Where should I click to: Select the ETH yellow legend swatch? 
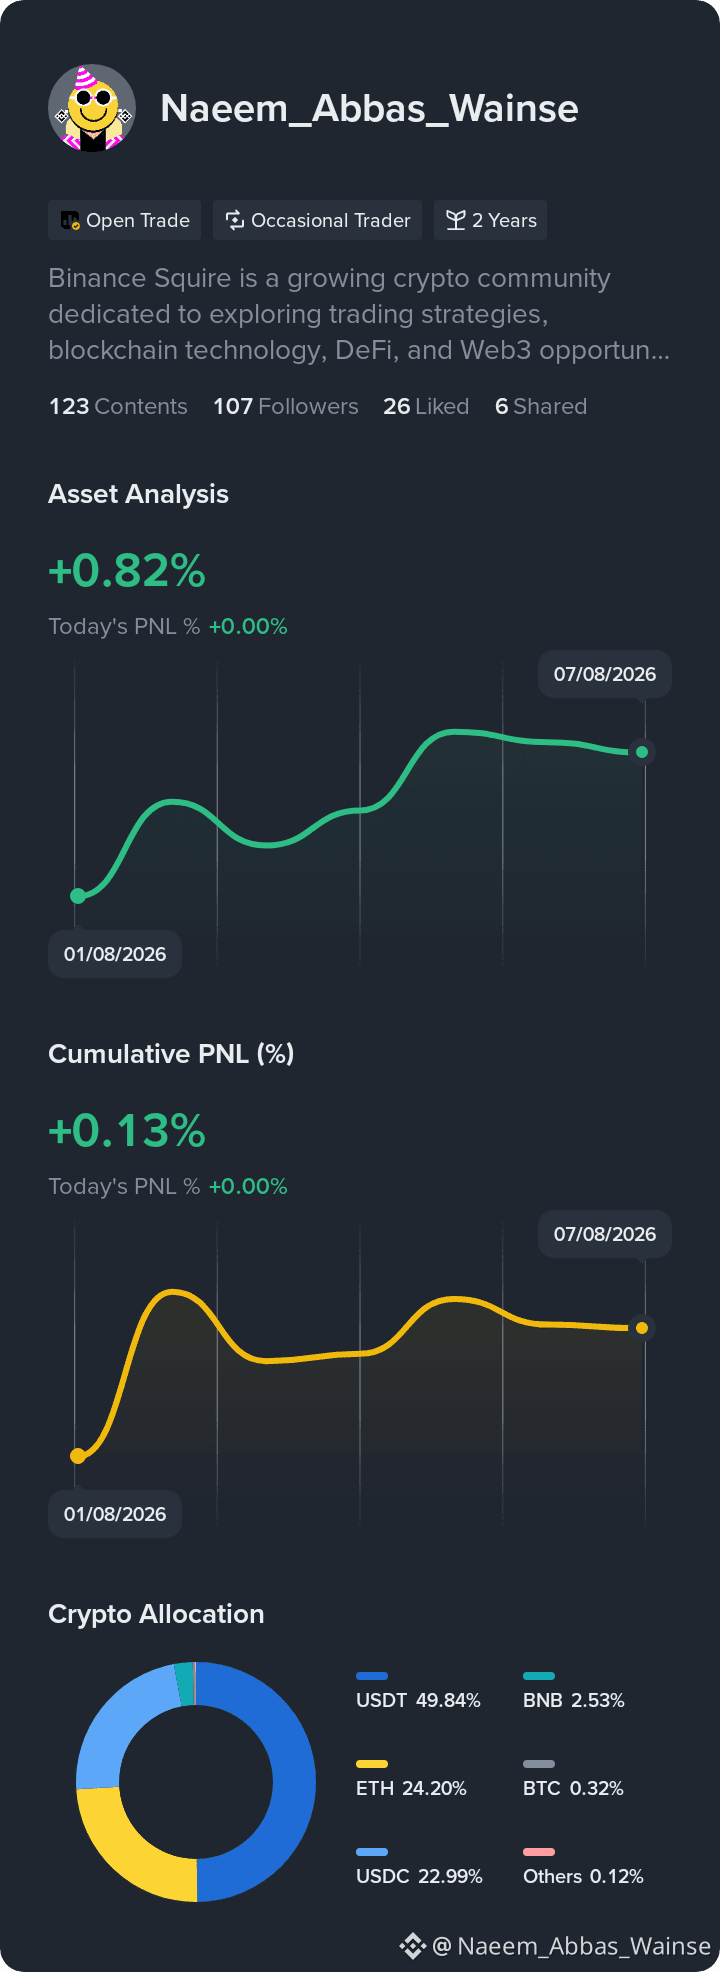coord(372,1764)
